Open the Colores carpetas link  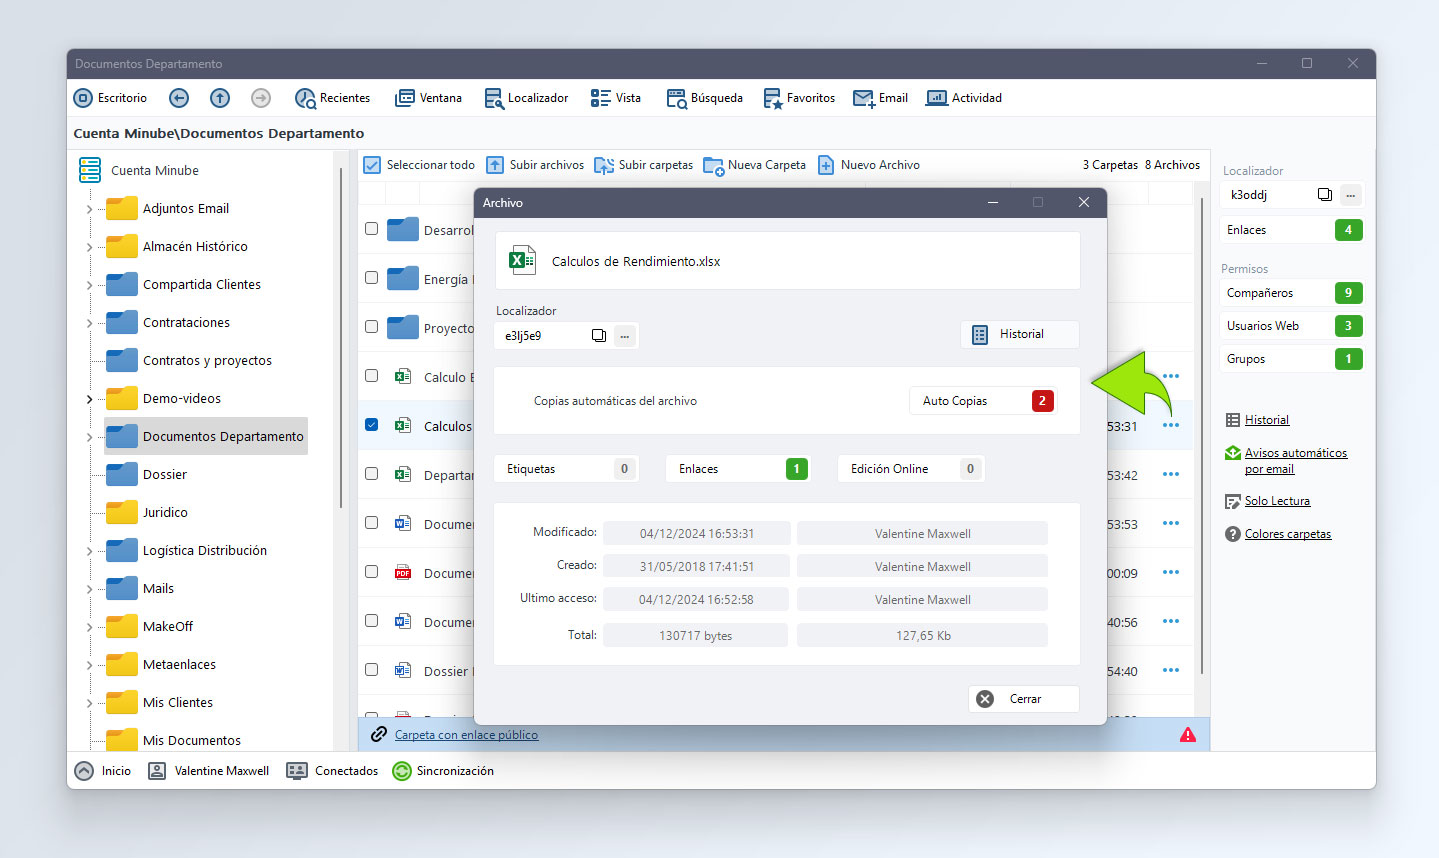(1287, 534)
